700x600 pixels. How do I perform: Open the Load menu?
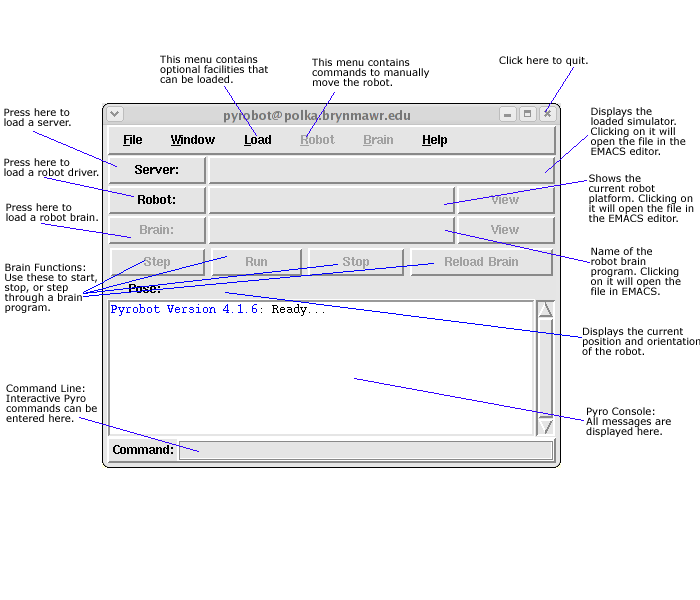[x=257, y=140]
